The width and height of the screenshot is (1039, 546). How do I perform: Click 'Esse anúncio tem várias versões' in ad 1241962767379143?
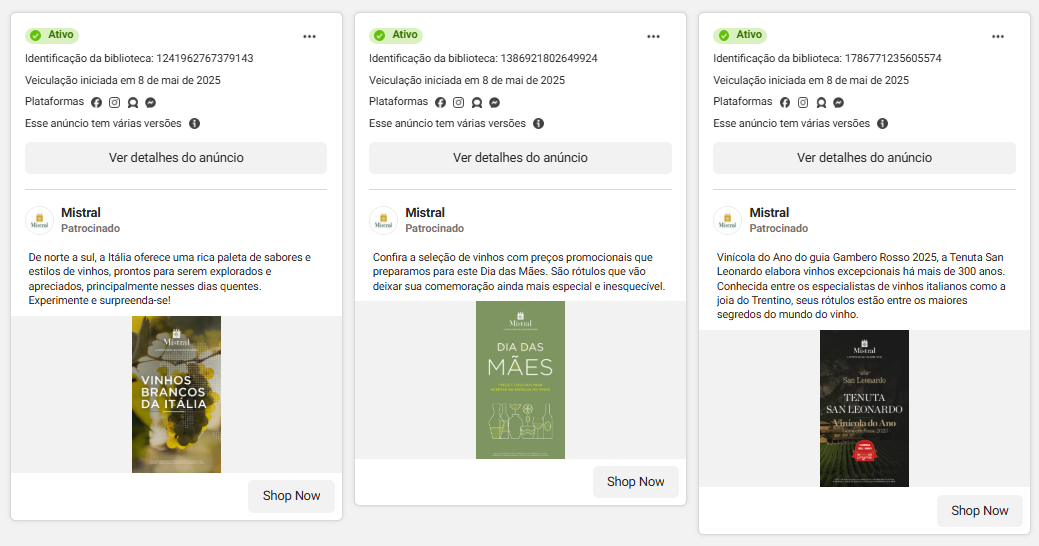[103, 123]
